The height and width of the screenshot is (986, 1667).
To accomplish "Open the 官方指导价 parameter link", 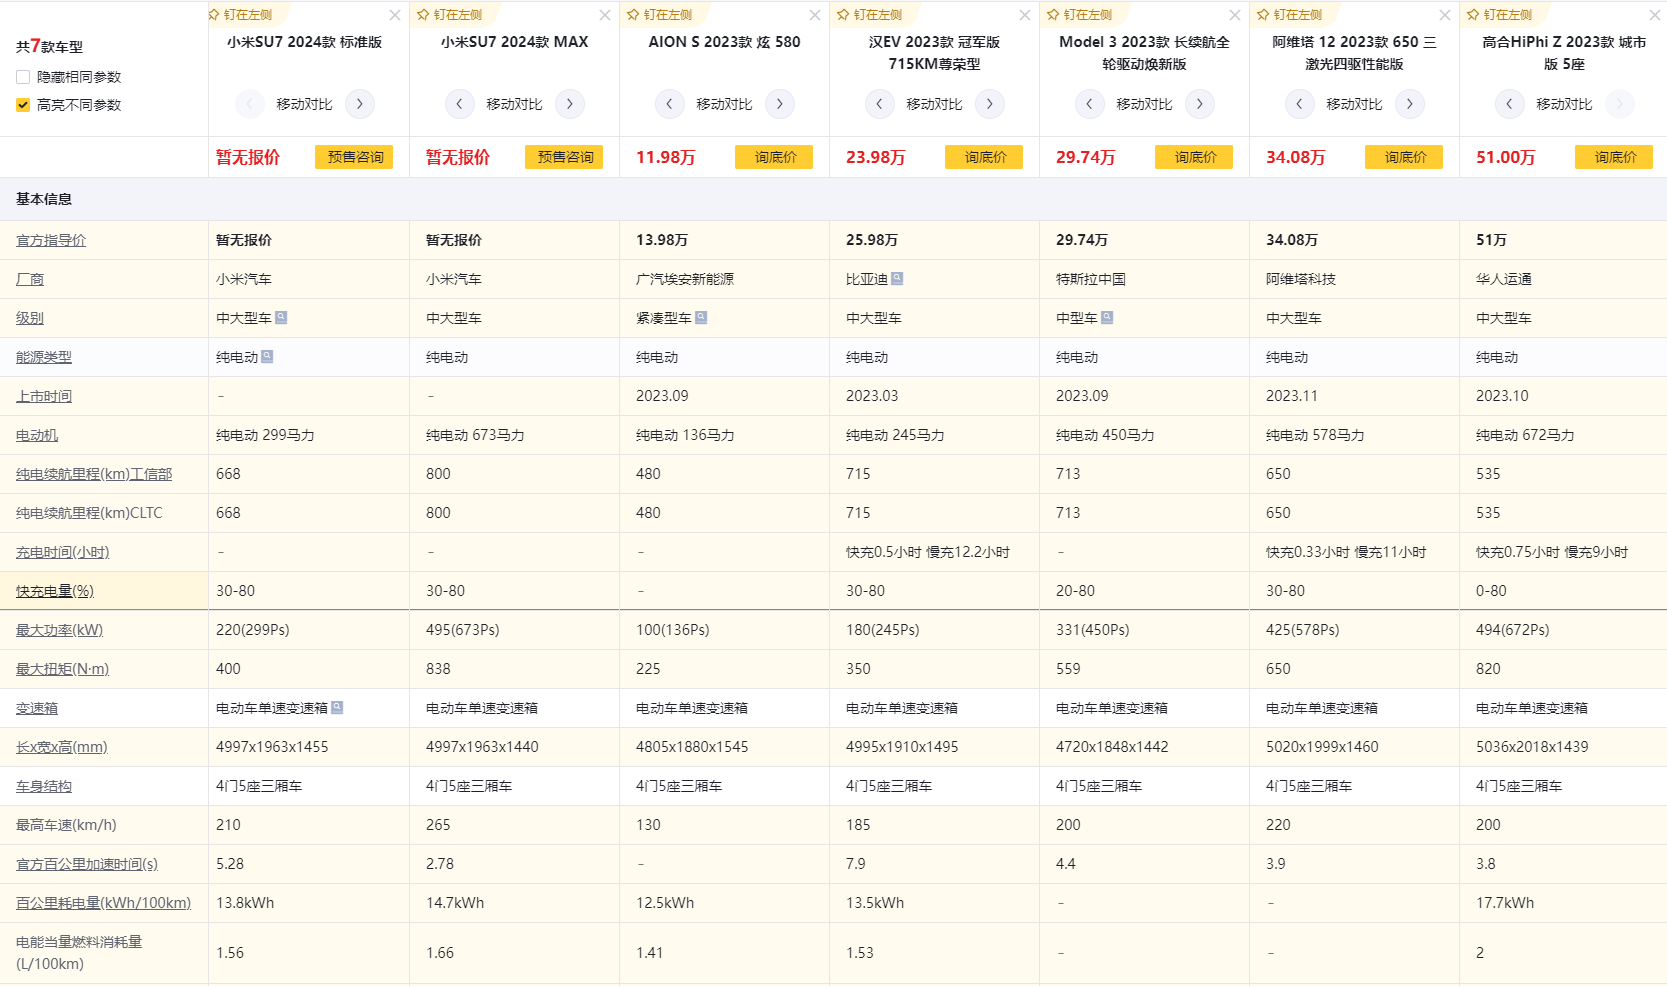I will click(51, 240).
